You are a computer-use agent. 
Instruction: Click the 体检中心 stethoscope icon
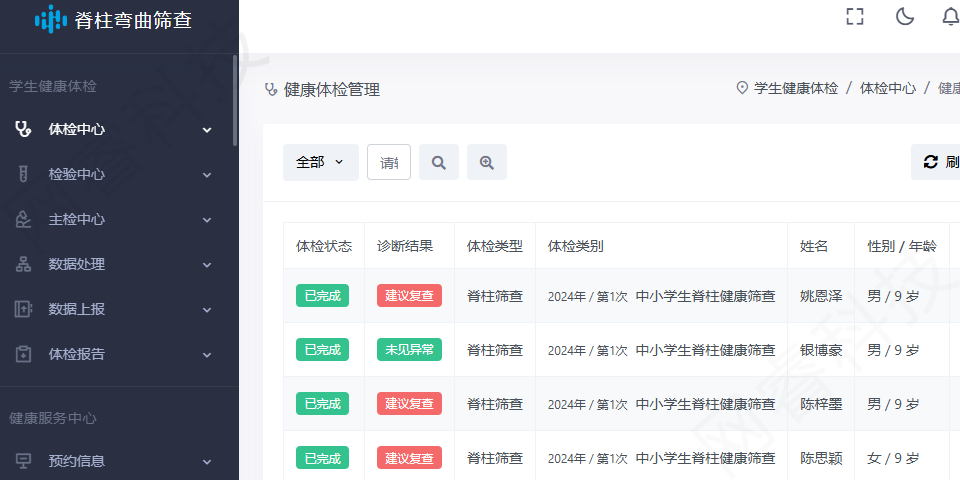(23, 129)
